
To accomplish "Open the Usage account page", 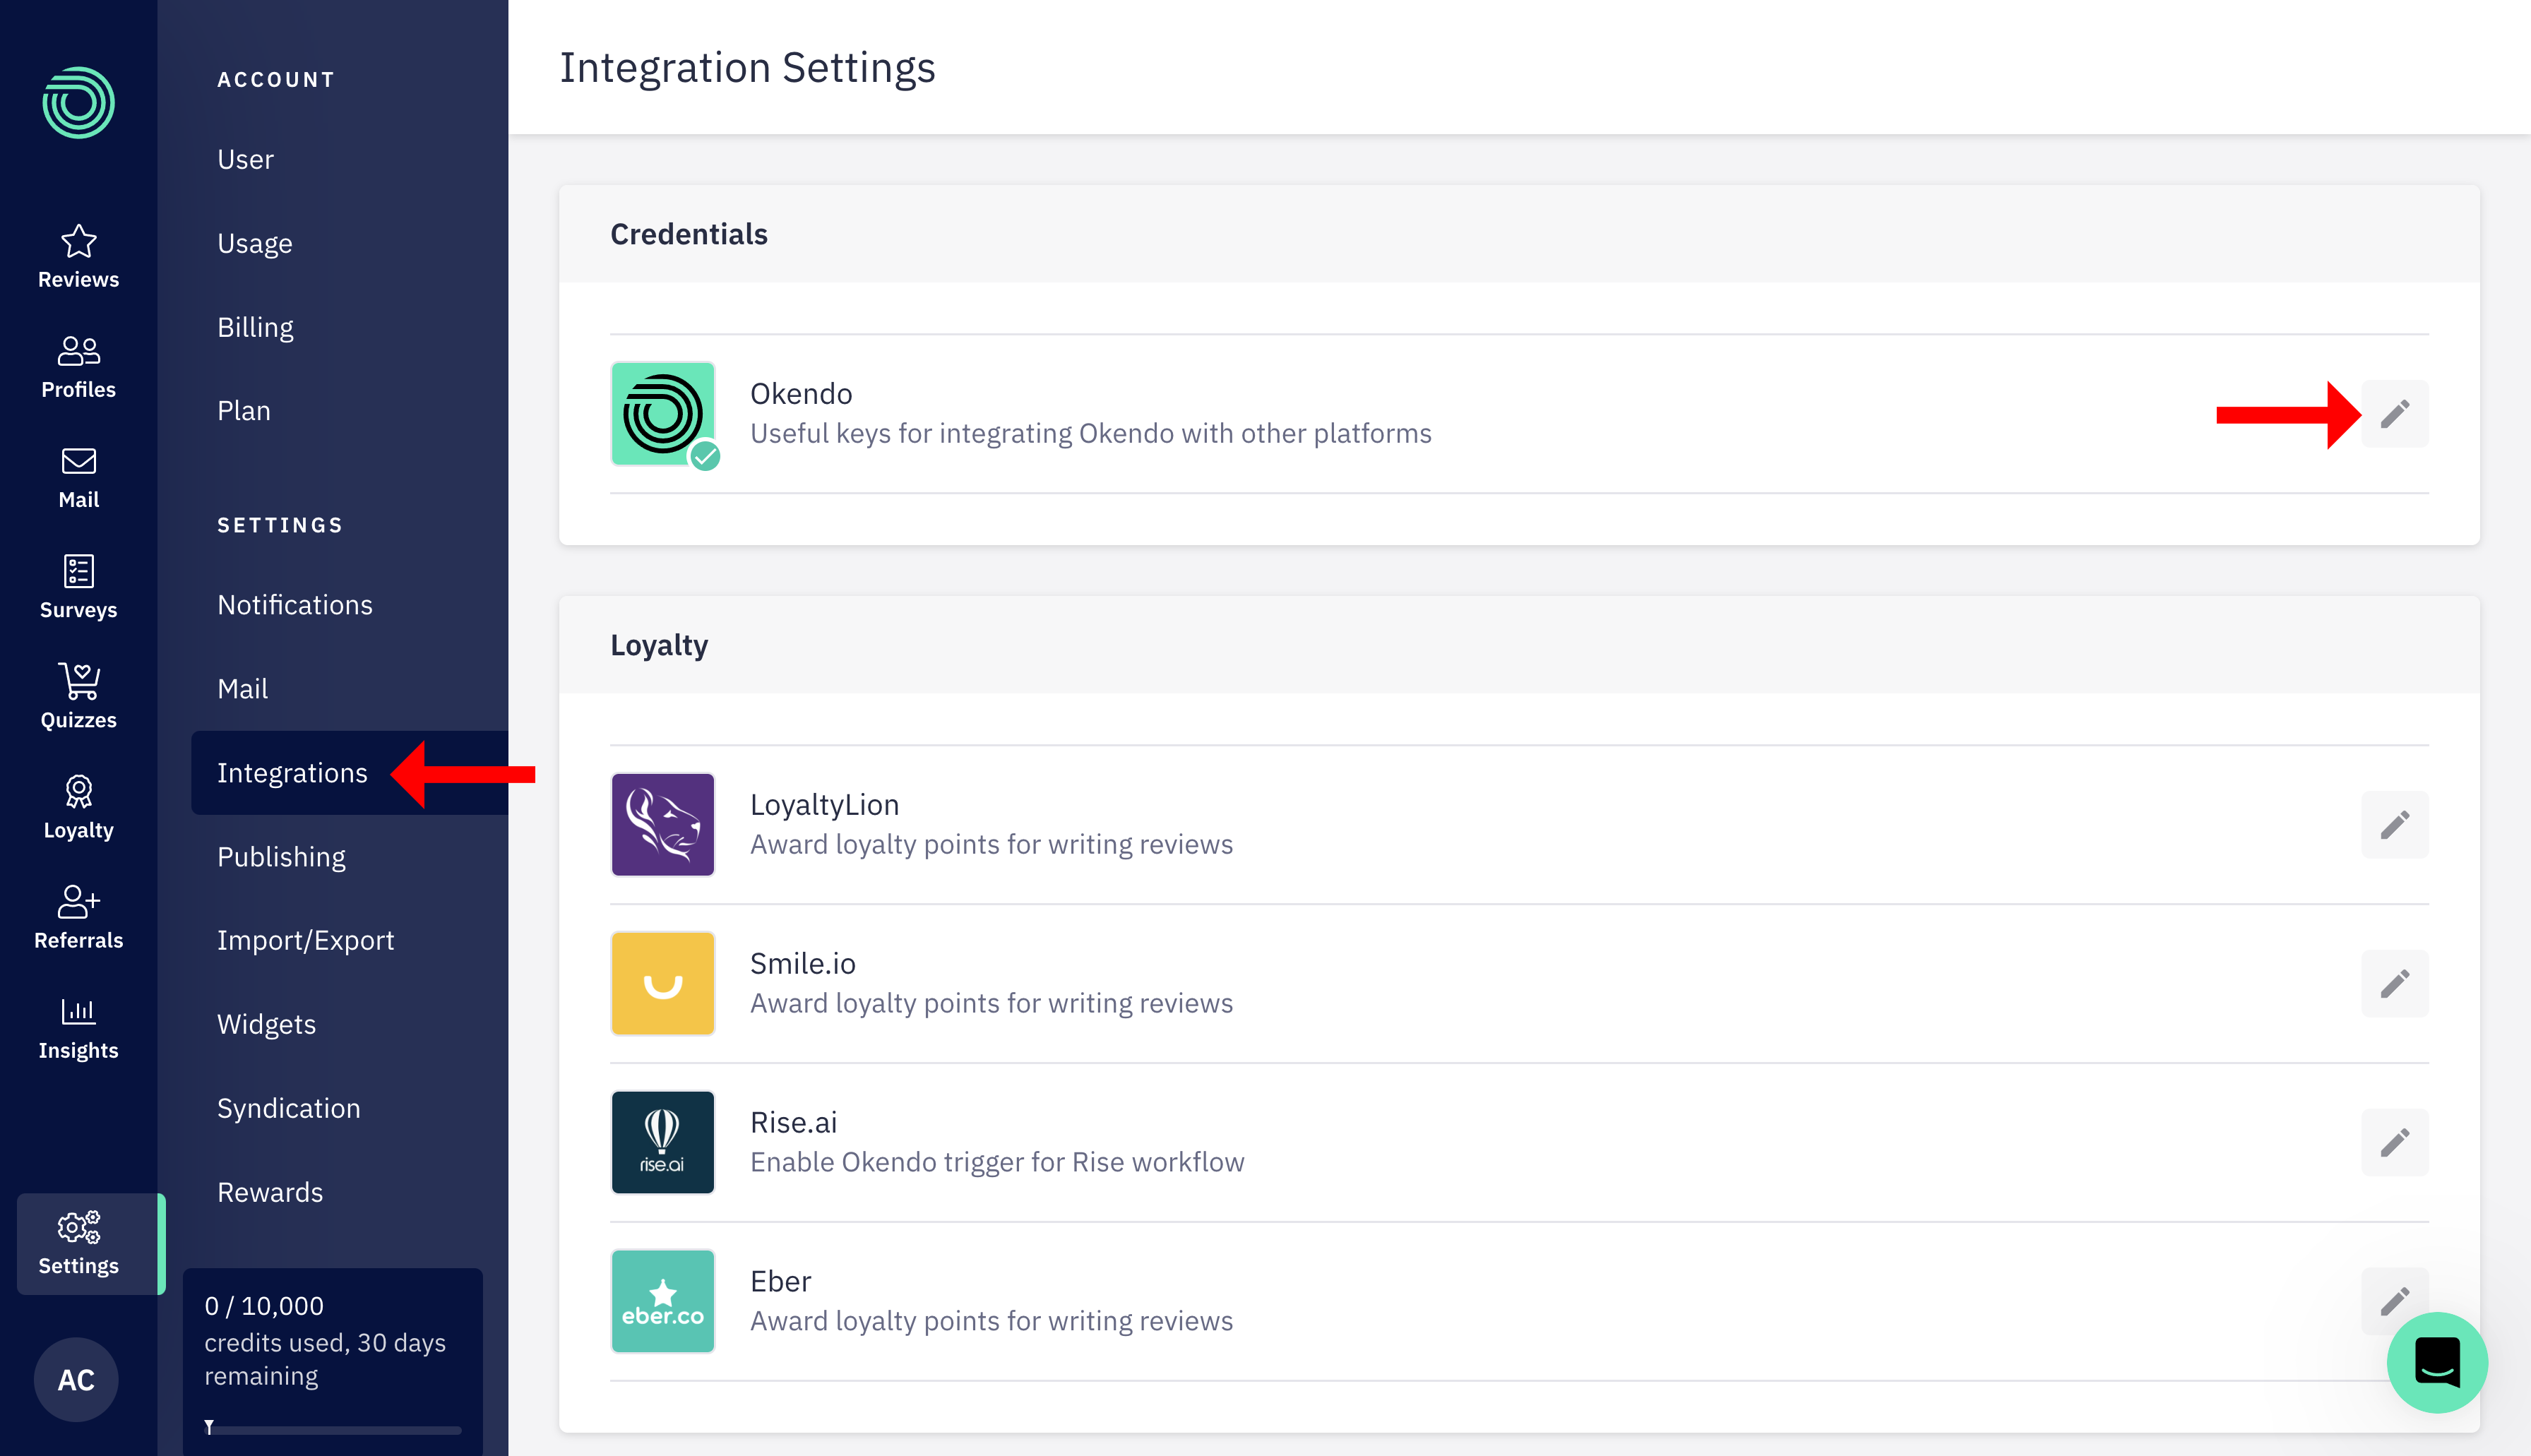I will tap(254, 243).
